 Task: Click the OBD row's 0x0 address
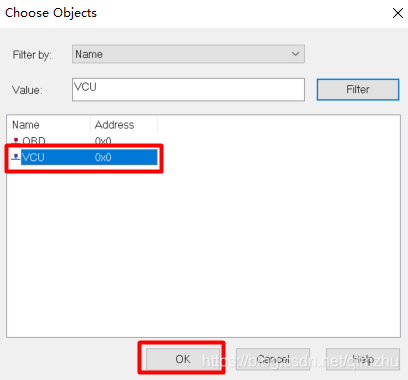[x=103, y=141]
